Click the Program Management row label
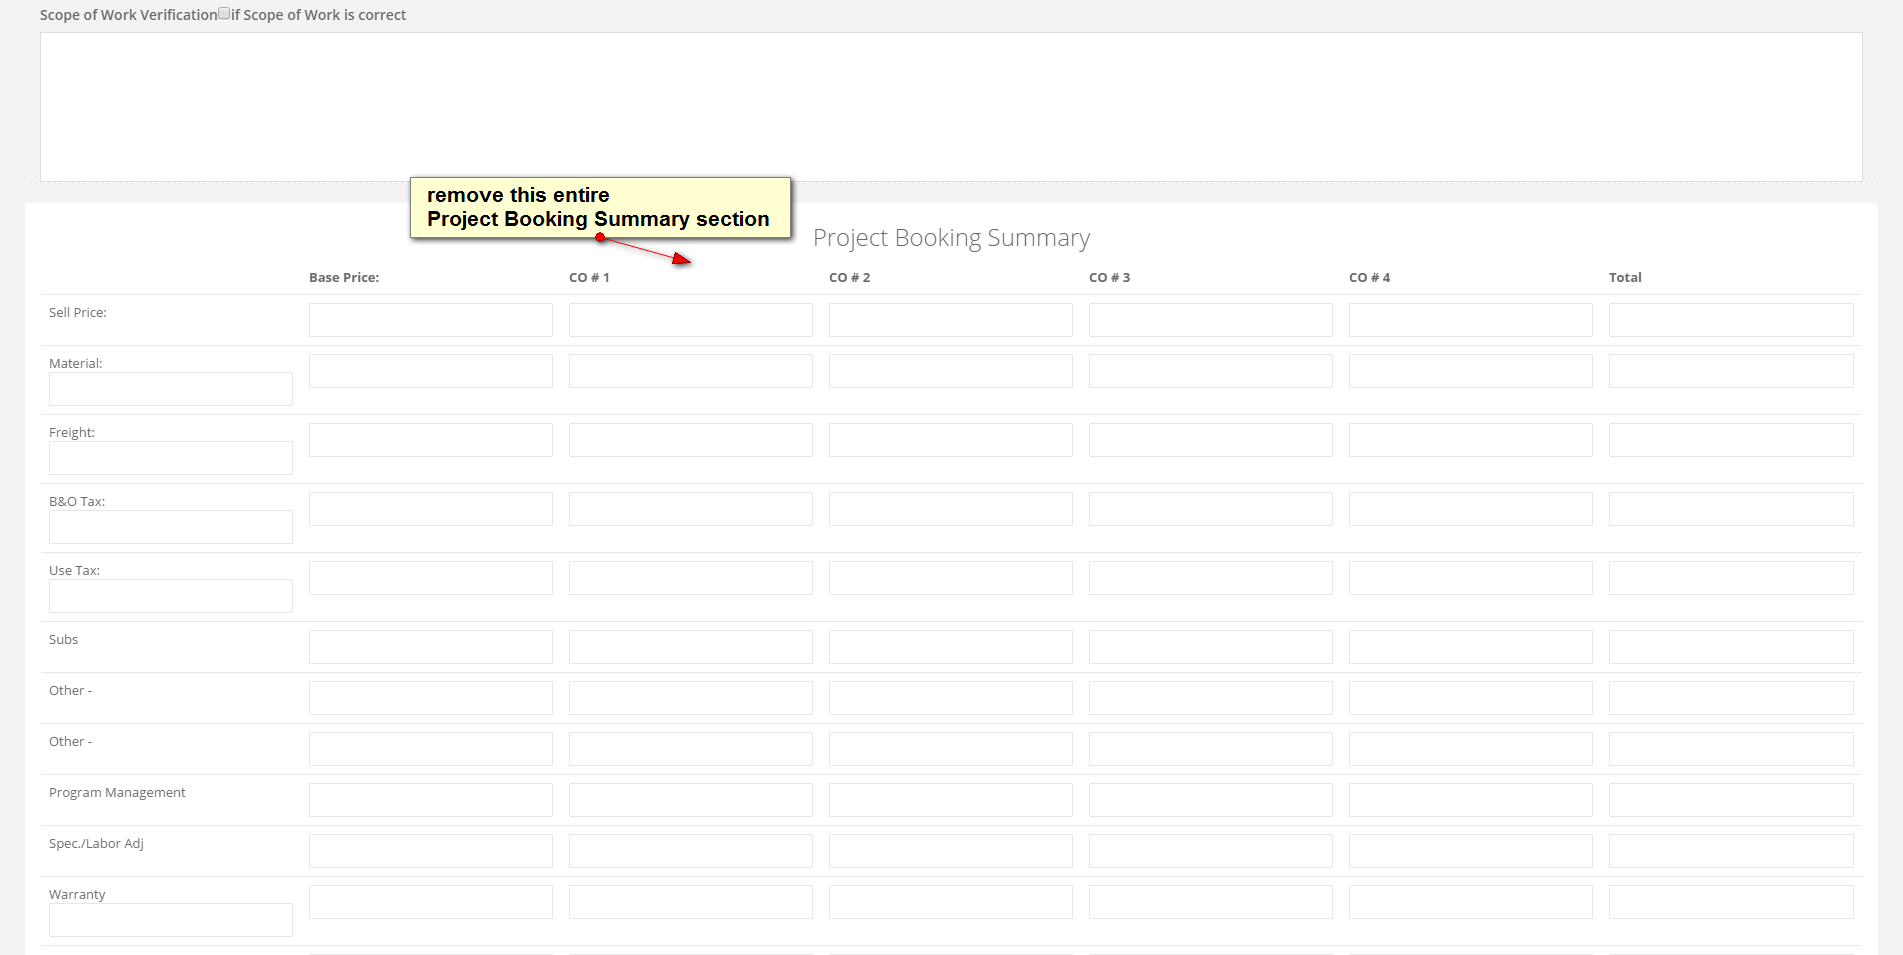Screen dimensions: 1903x955 click(x=117, y=793)
